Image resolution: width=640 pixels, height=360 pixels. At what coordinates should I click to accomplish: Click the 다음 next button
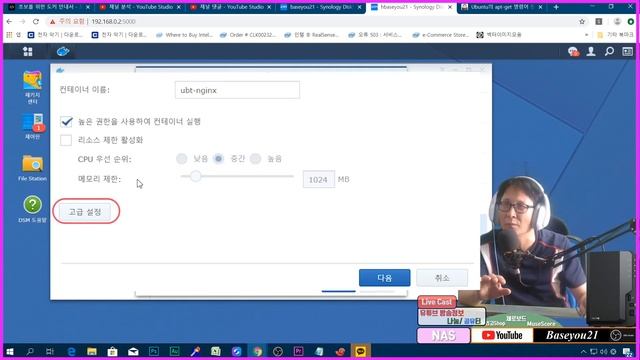[384, 278]
